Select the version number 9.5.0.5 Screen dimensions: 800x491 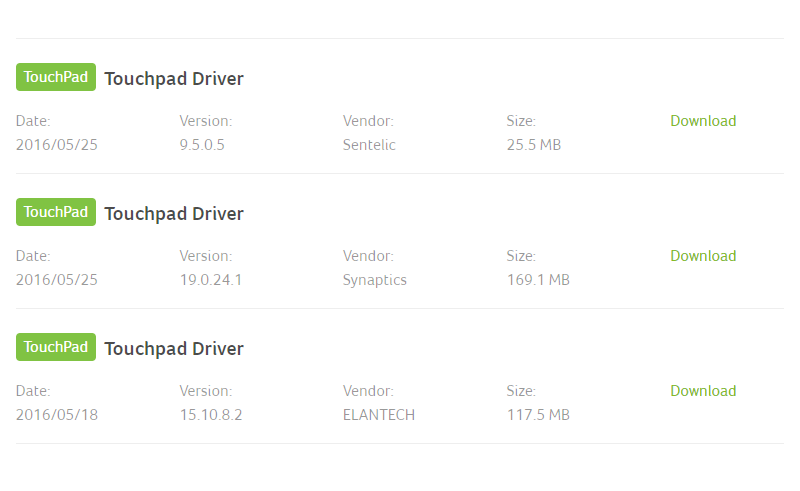tap(202, 145)
